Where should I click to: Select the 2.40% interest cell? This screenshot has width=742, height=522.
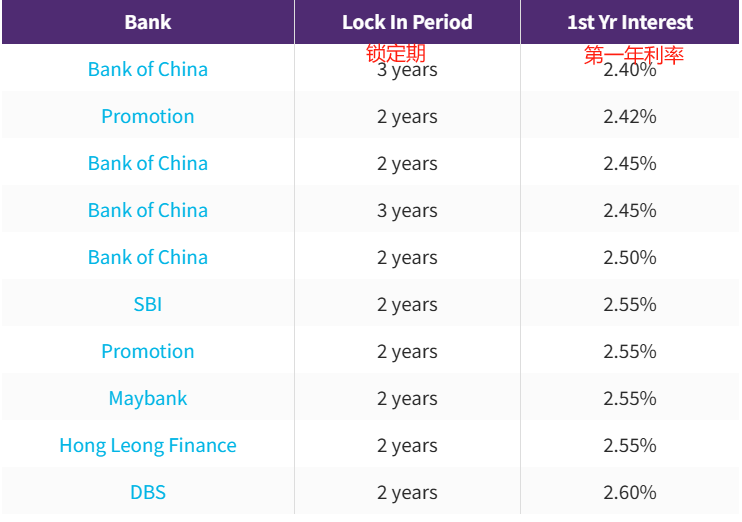pyautogui.click(x=630, y=71)
